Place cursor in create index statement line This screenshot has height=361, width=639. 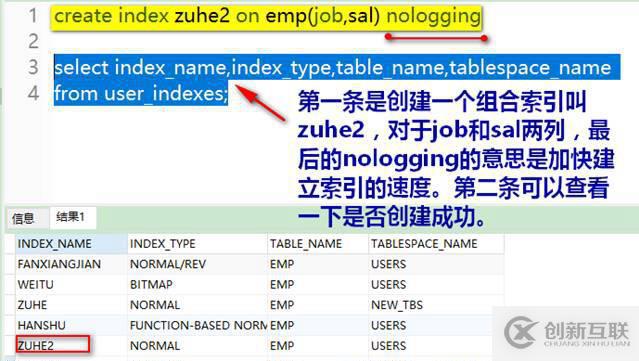pos(267,17)
